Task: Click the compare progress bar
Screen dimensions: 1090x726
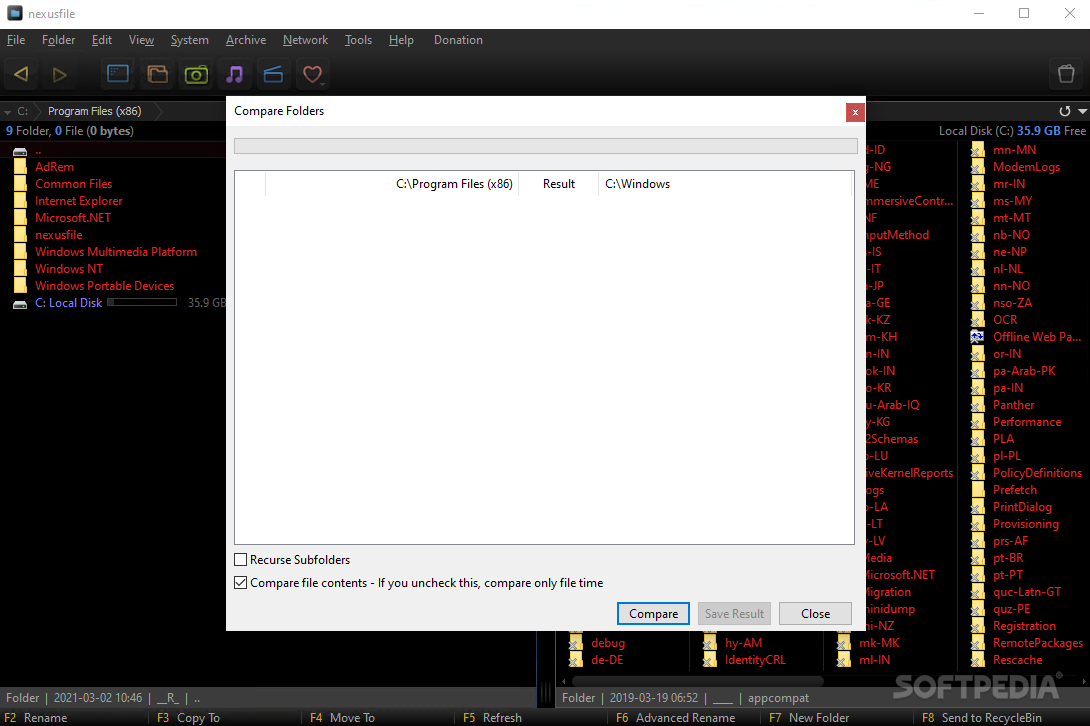Action: coord(546,146)
